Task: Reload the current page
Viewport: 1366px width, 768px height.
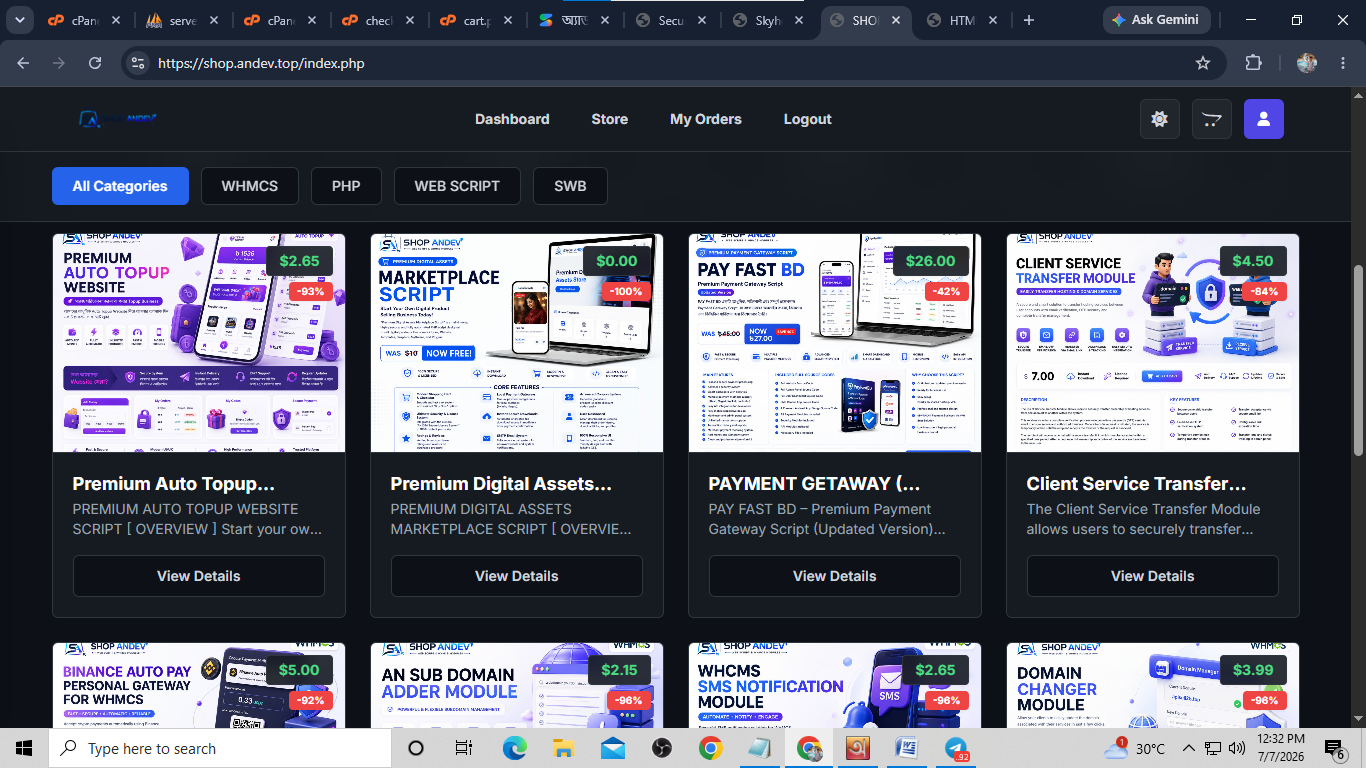Action: [x=95, y=63]
